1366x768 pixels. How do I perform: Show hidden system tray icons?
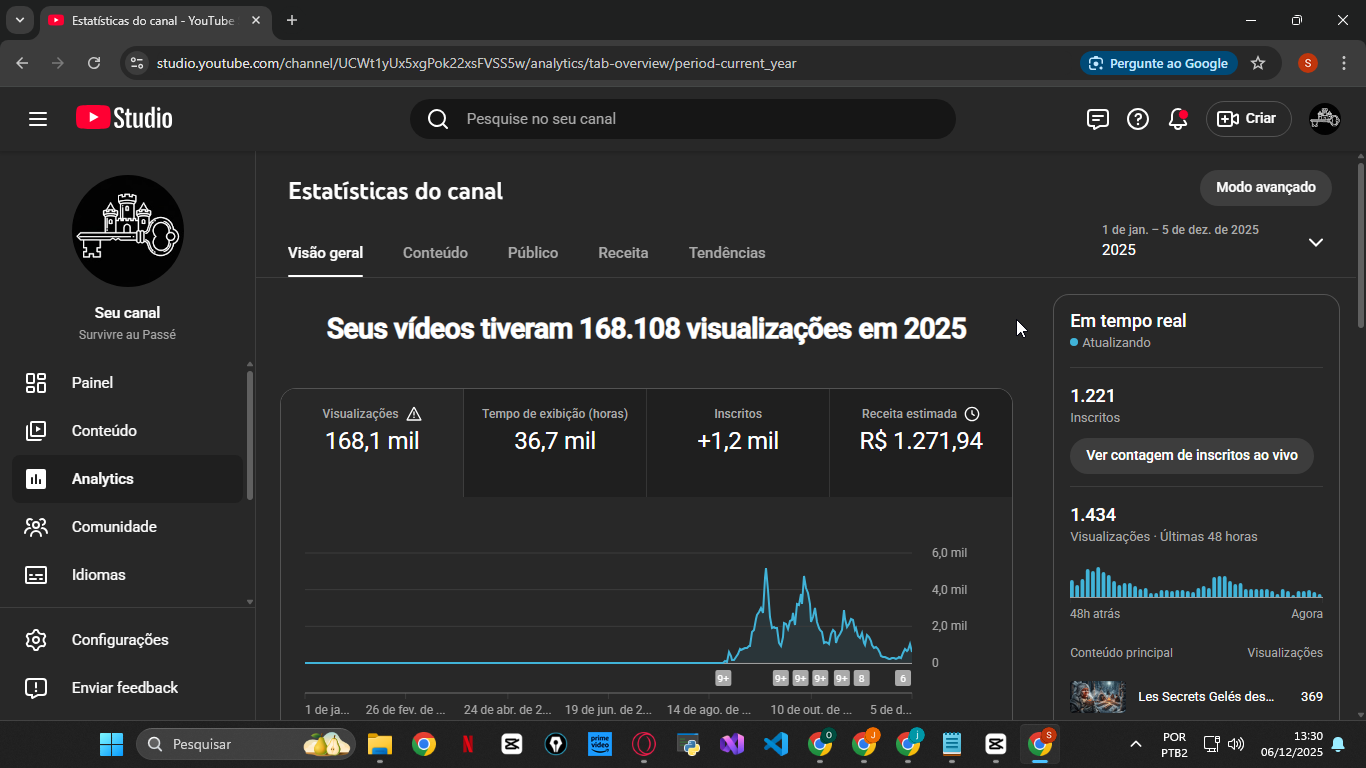click(1136, 744)
